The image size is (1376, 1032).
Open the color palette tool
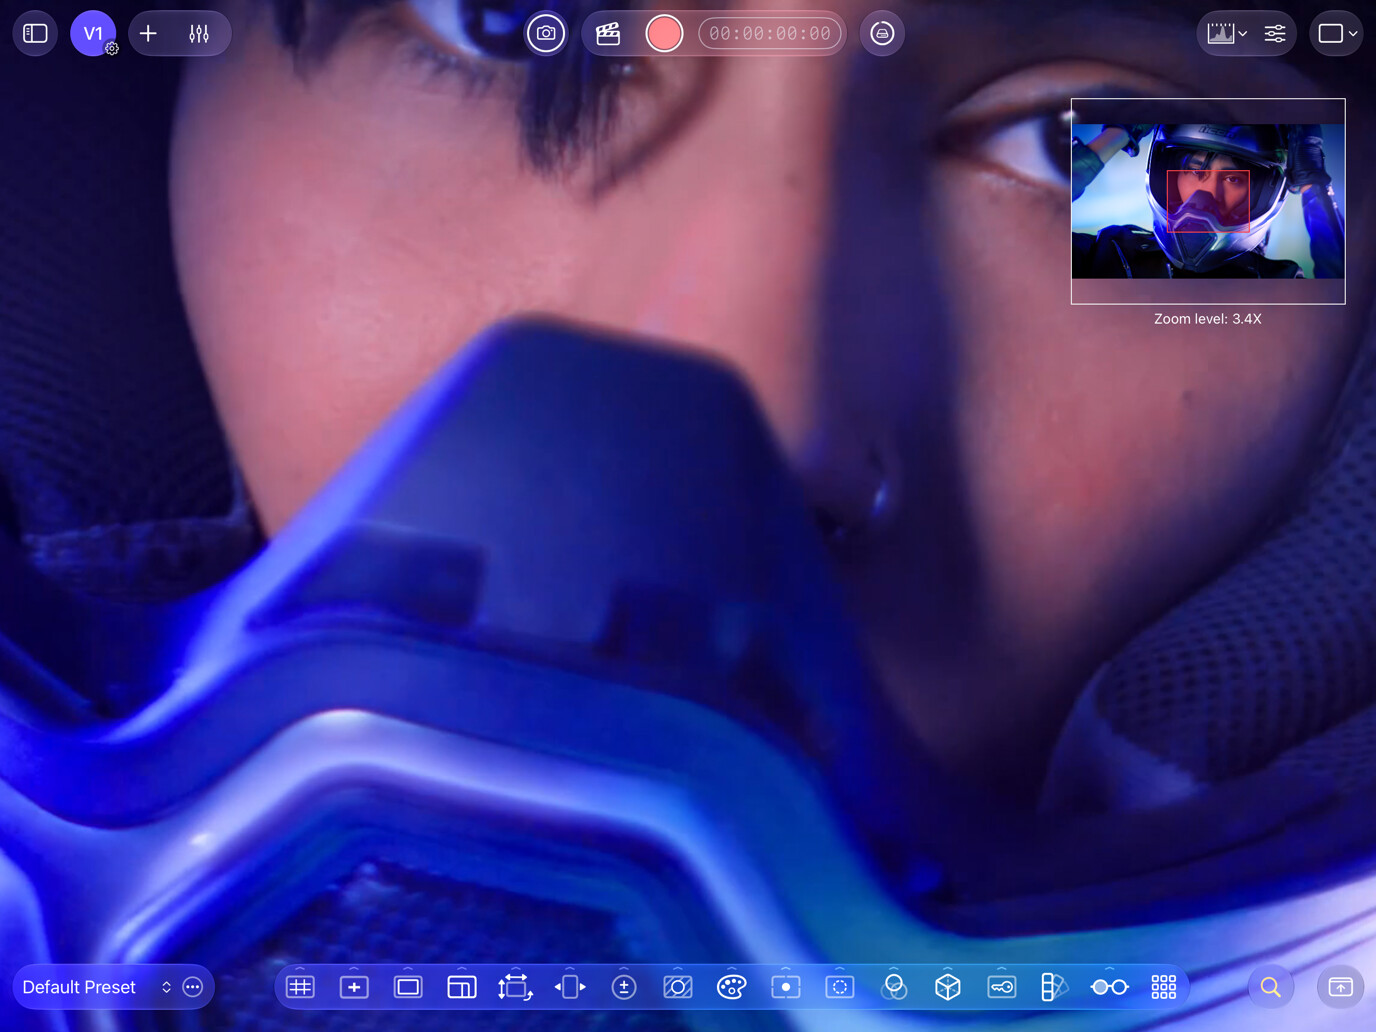[x=732, y=987]
